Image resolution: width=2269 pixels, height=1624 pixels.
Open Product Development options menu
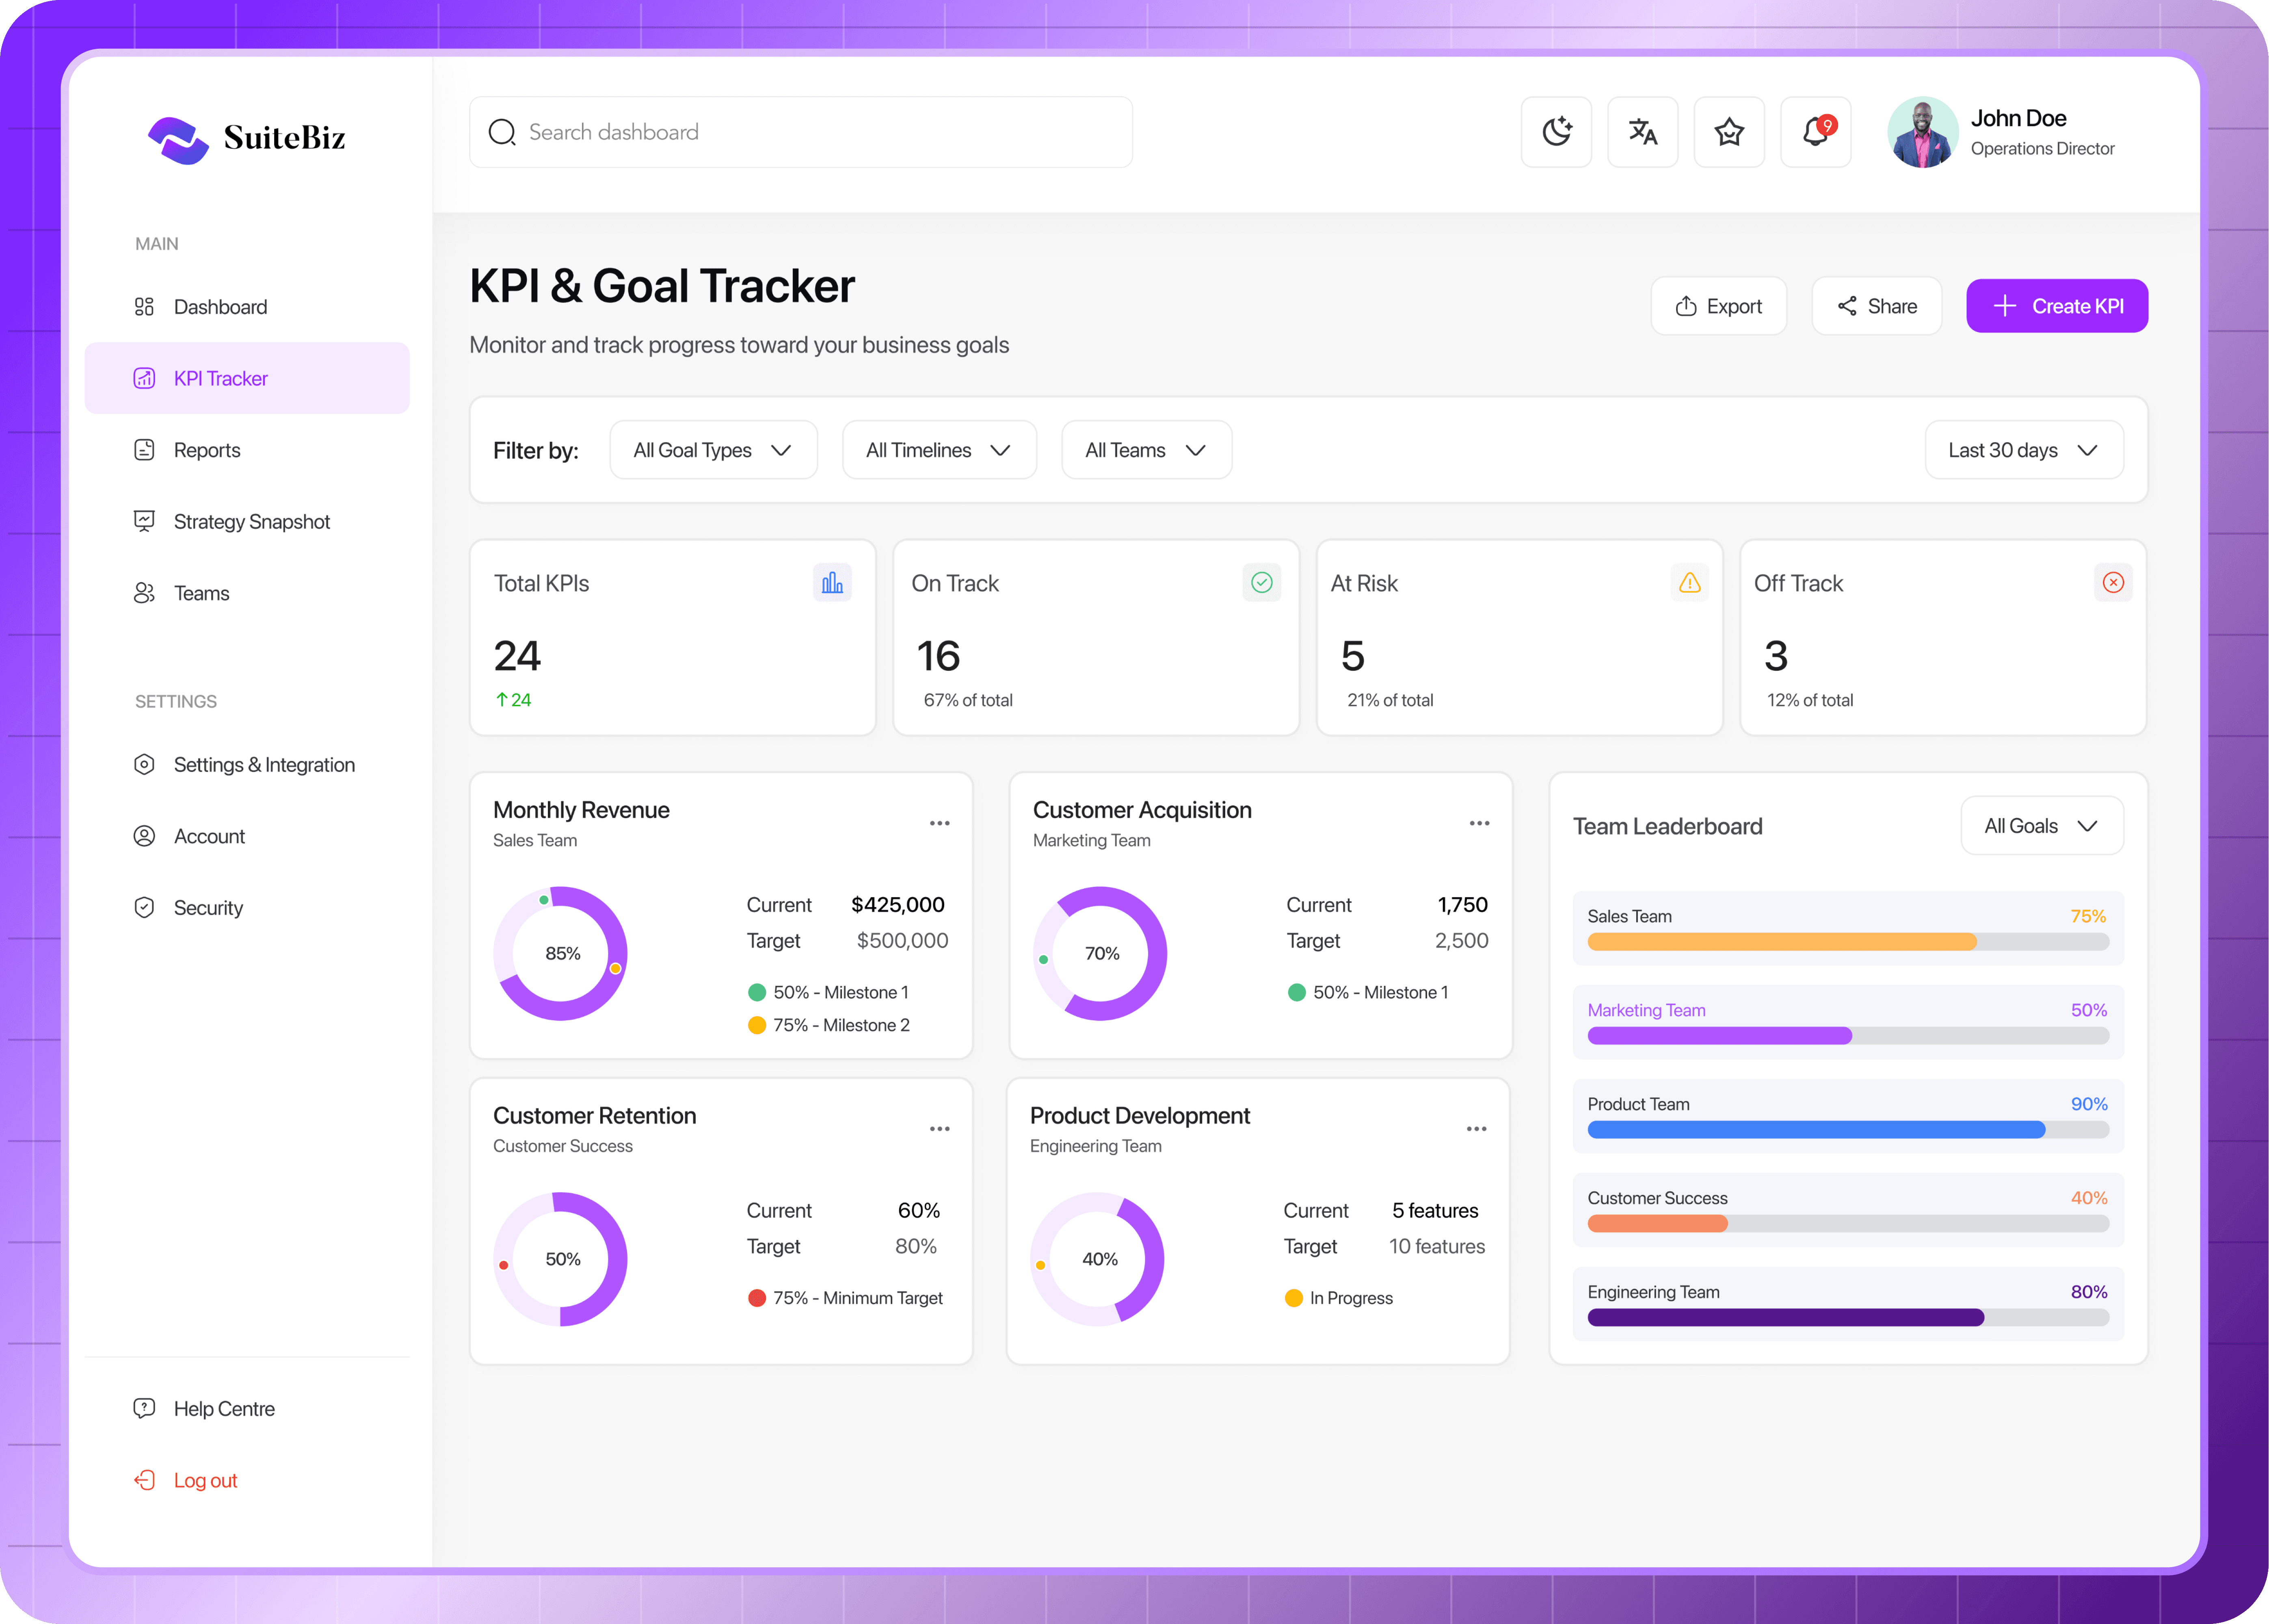tap(1476, 1129)
